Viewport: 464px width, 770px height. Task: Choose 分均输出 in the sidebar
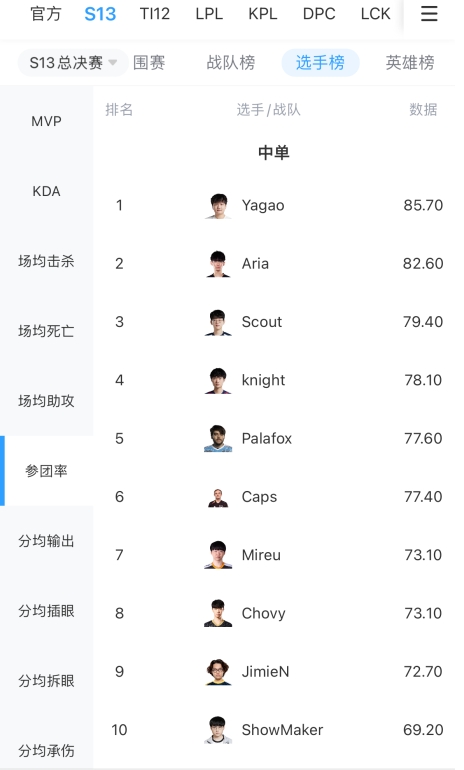point(47,541)
